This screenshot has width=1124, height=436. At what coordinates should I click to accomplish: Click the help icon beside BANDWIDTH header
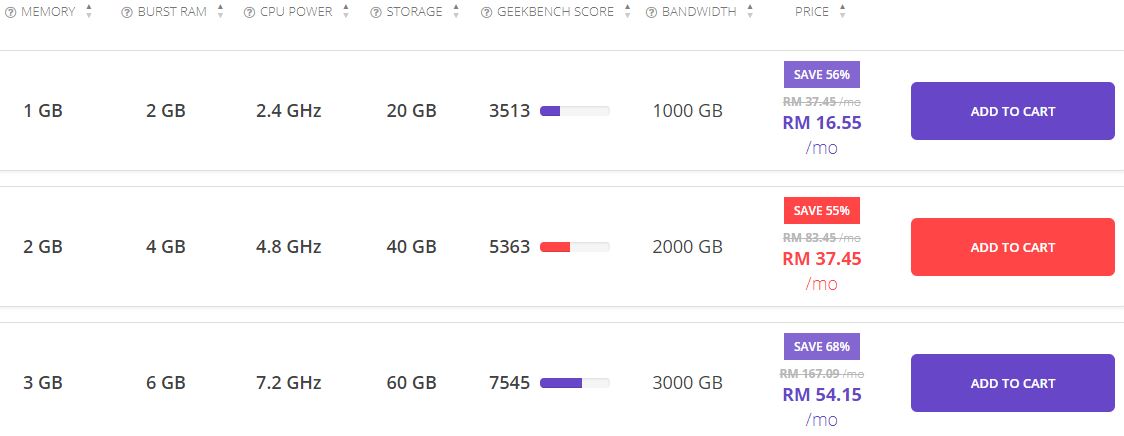652,13
